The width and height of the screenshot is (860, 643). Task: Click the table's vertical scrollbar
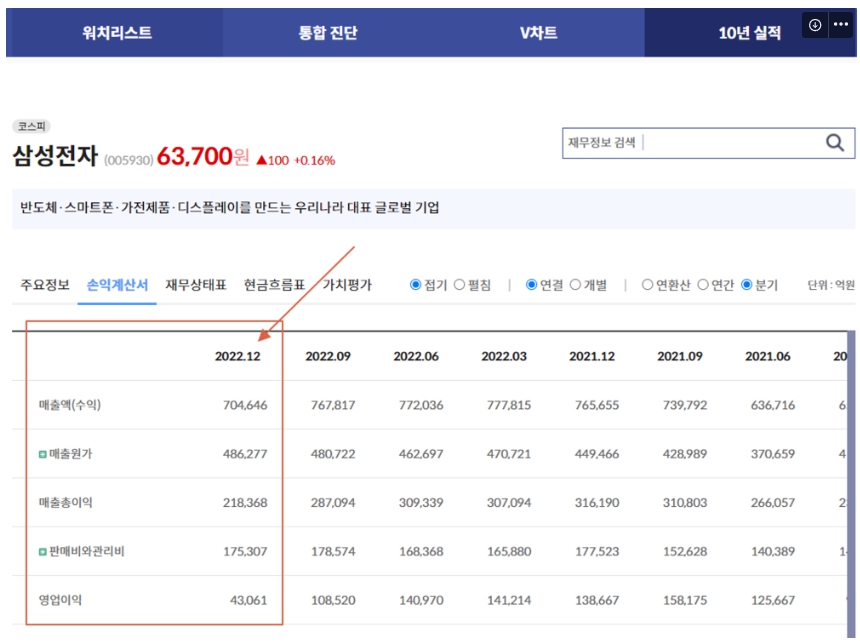(x=851, y=483)
